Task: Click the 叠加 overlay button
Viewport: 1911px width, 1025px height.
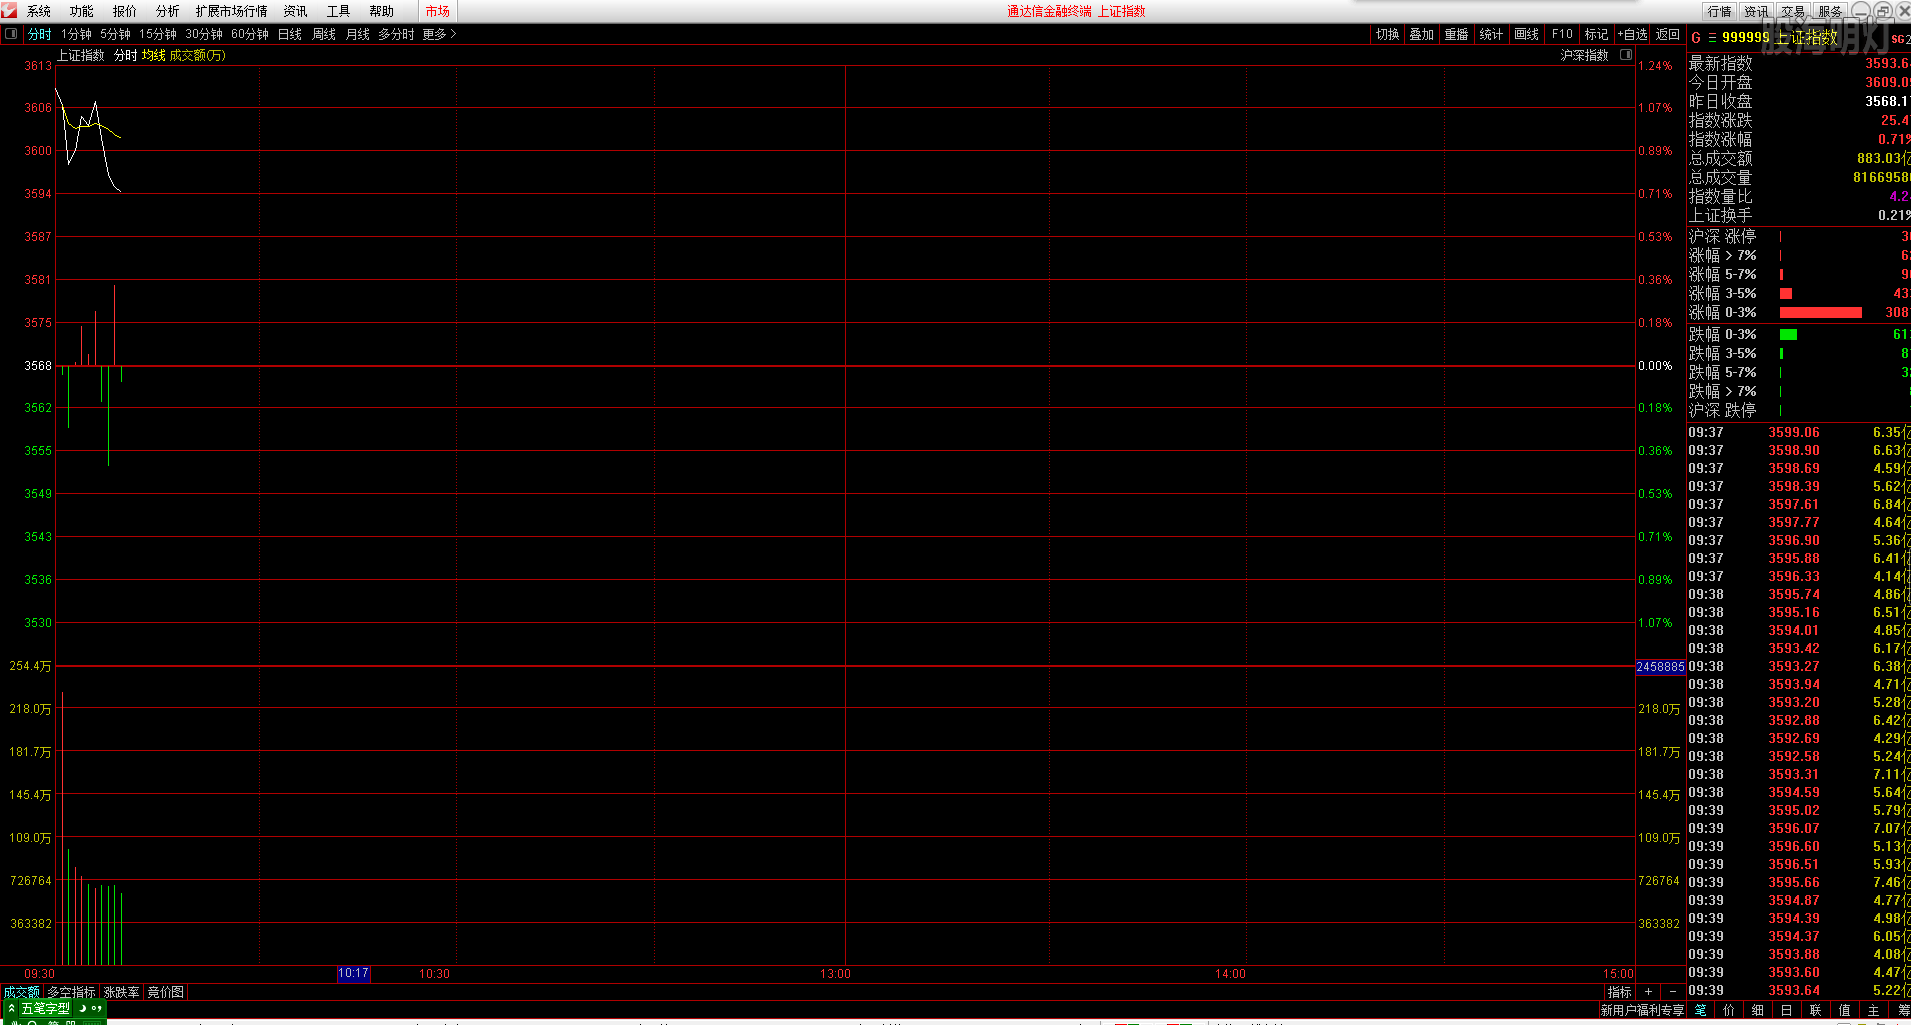Action: coord(1421,34)
